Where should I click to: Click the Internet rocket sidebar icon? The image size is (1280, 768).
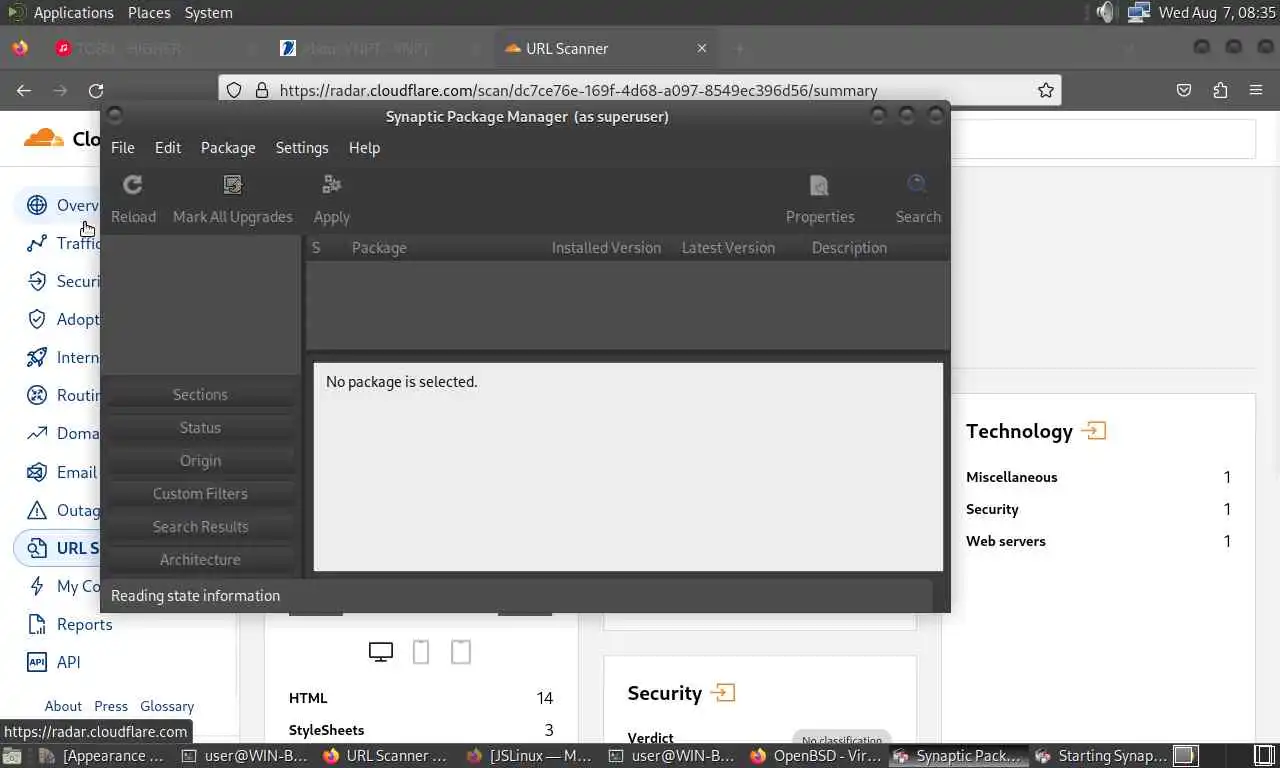pyautogui.click(x=37, y=357)
